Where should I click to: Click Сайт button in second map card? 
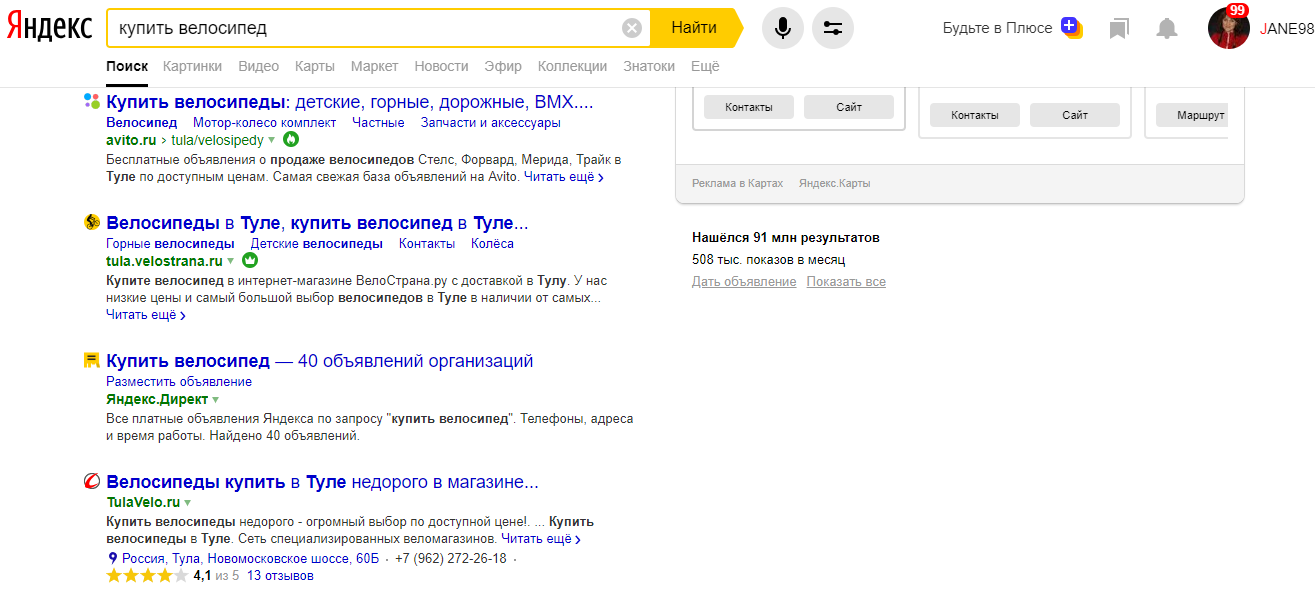click(1075, 115)
